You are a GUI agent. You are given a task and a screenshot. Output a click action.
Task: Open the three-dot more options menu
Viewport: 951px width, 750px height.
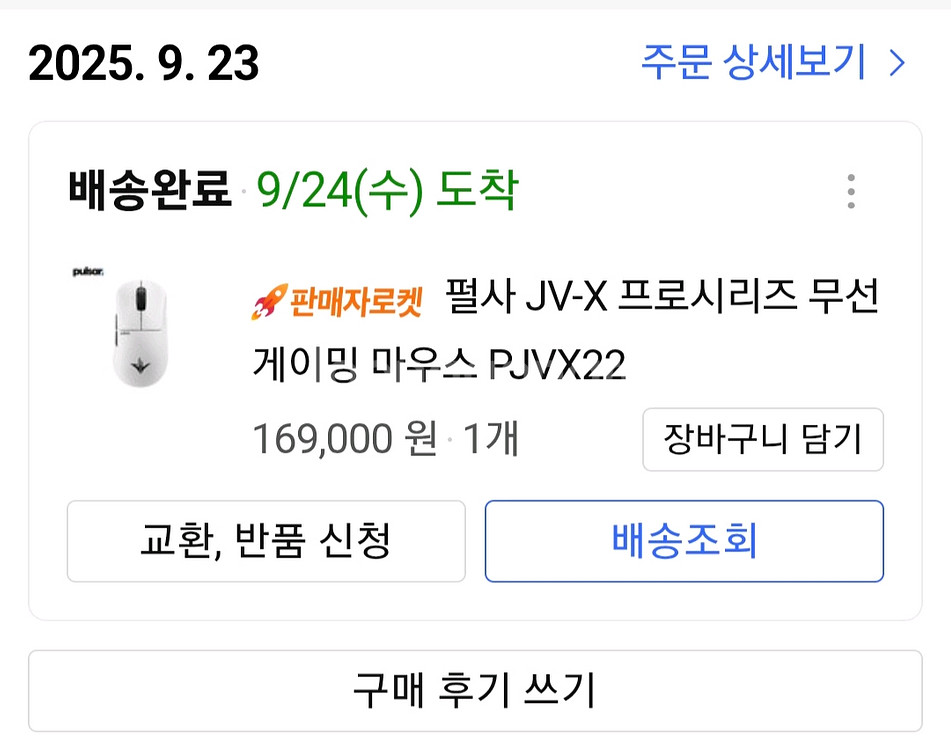coord(850,191)
